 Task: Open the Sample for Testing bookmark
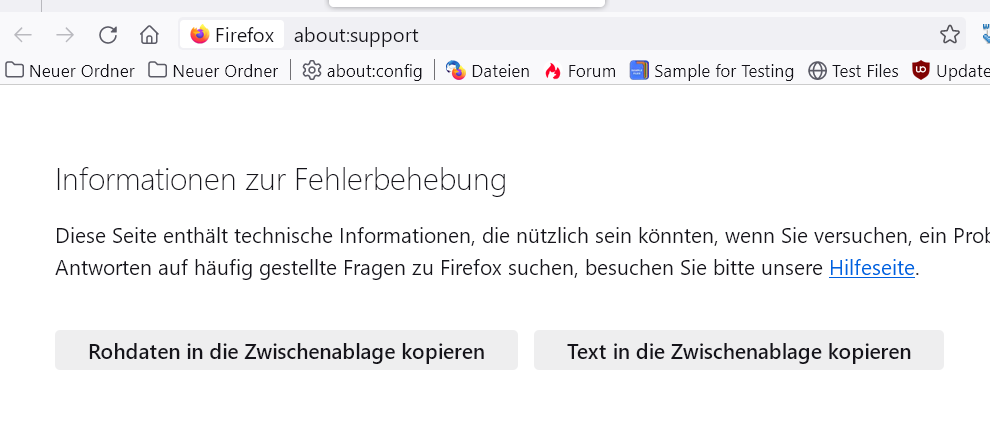coord(711,71)
